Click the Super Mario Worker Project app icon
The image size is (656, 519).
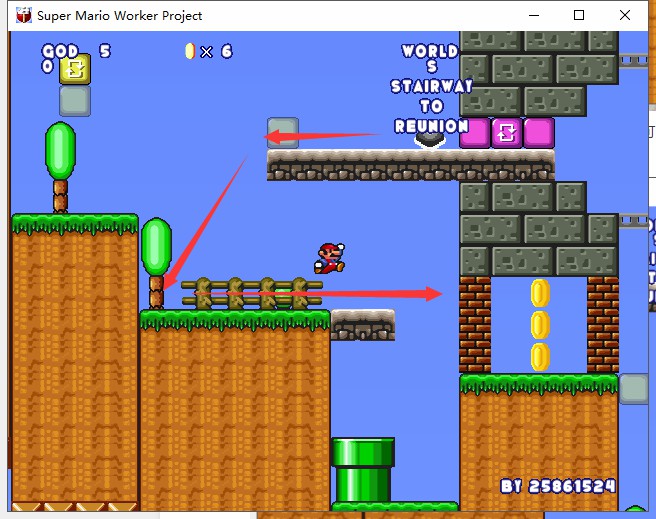pos(24,15)
